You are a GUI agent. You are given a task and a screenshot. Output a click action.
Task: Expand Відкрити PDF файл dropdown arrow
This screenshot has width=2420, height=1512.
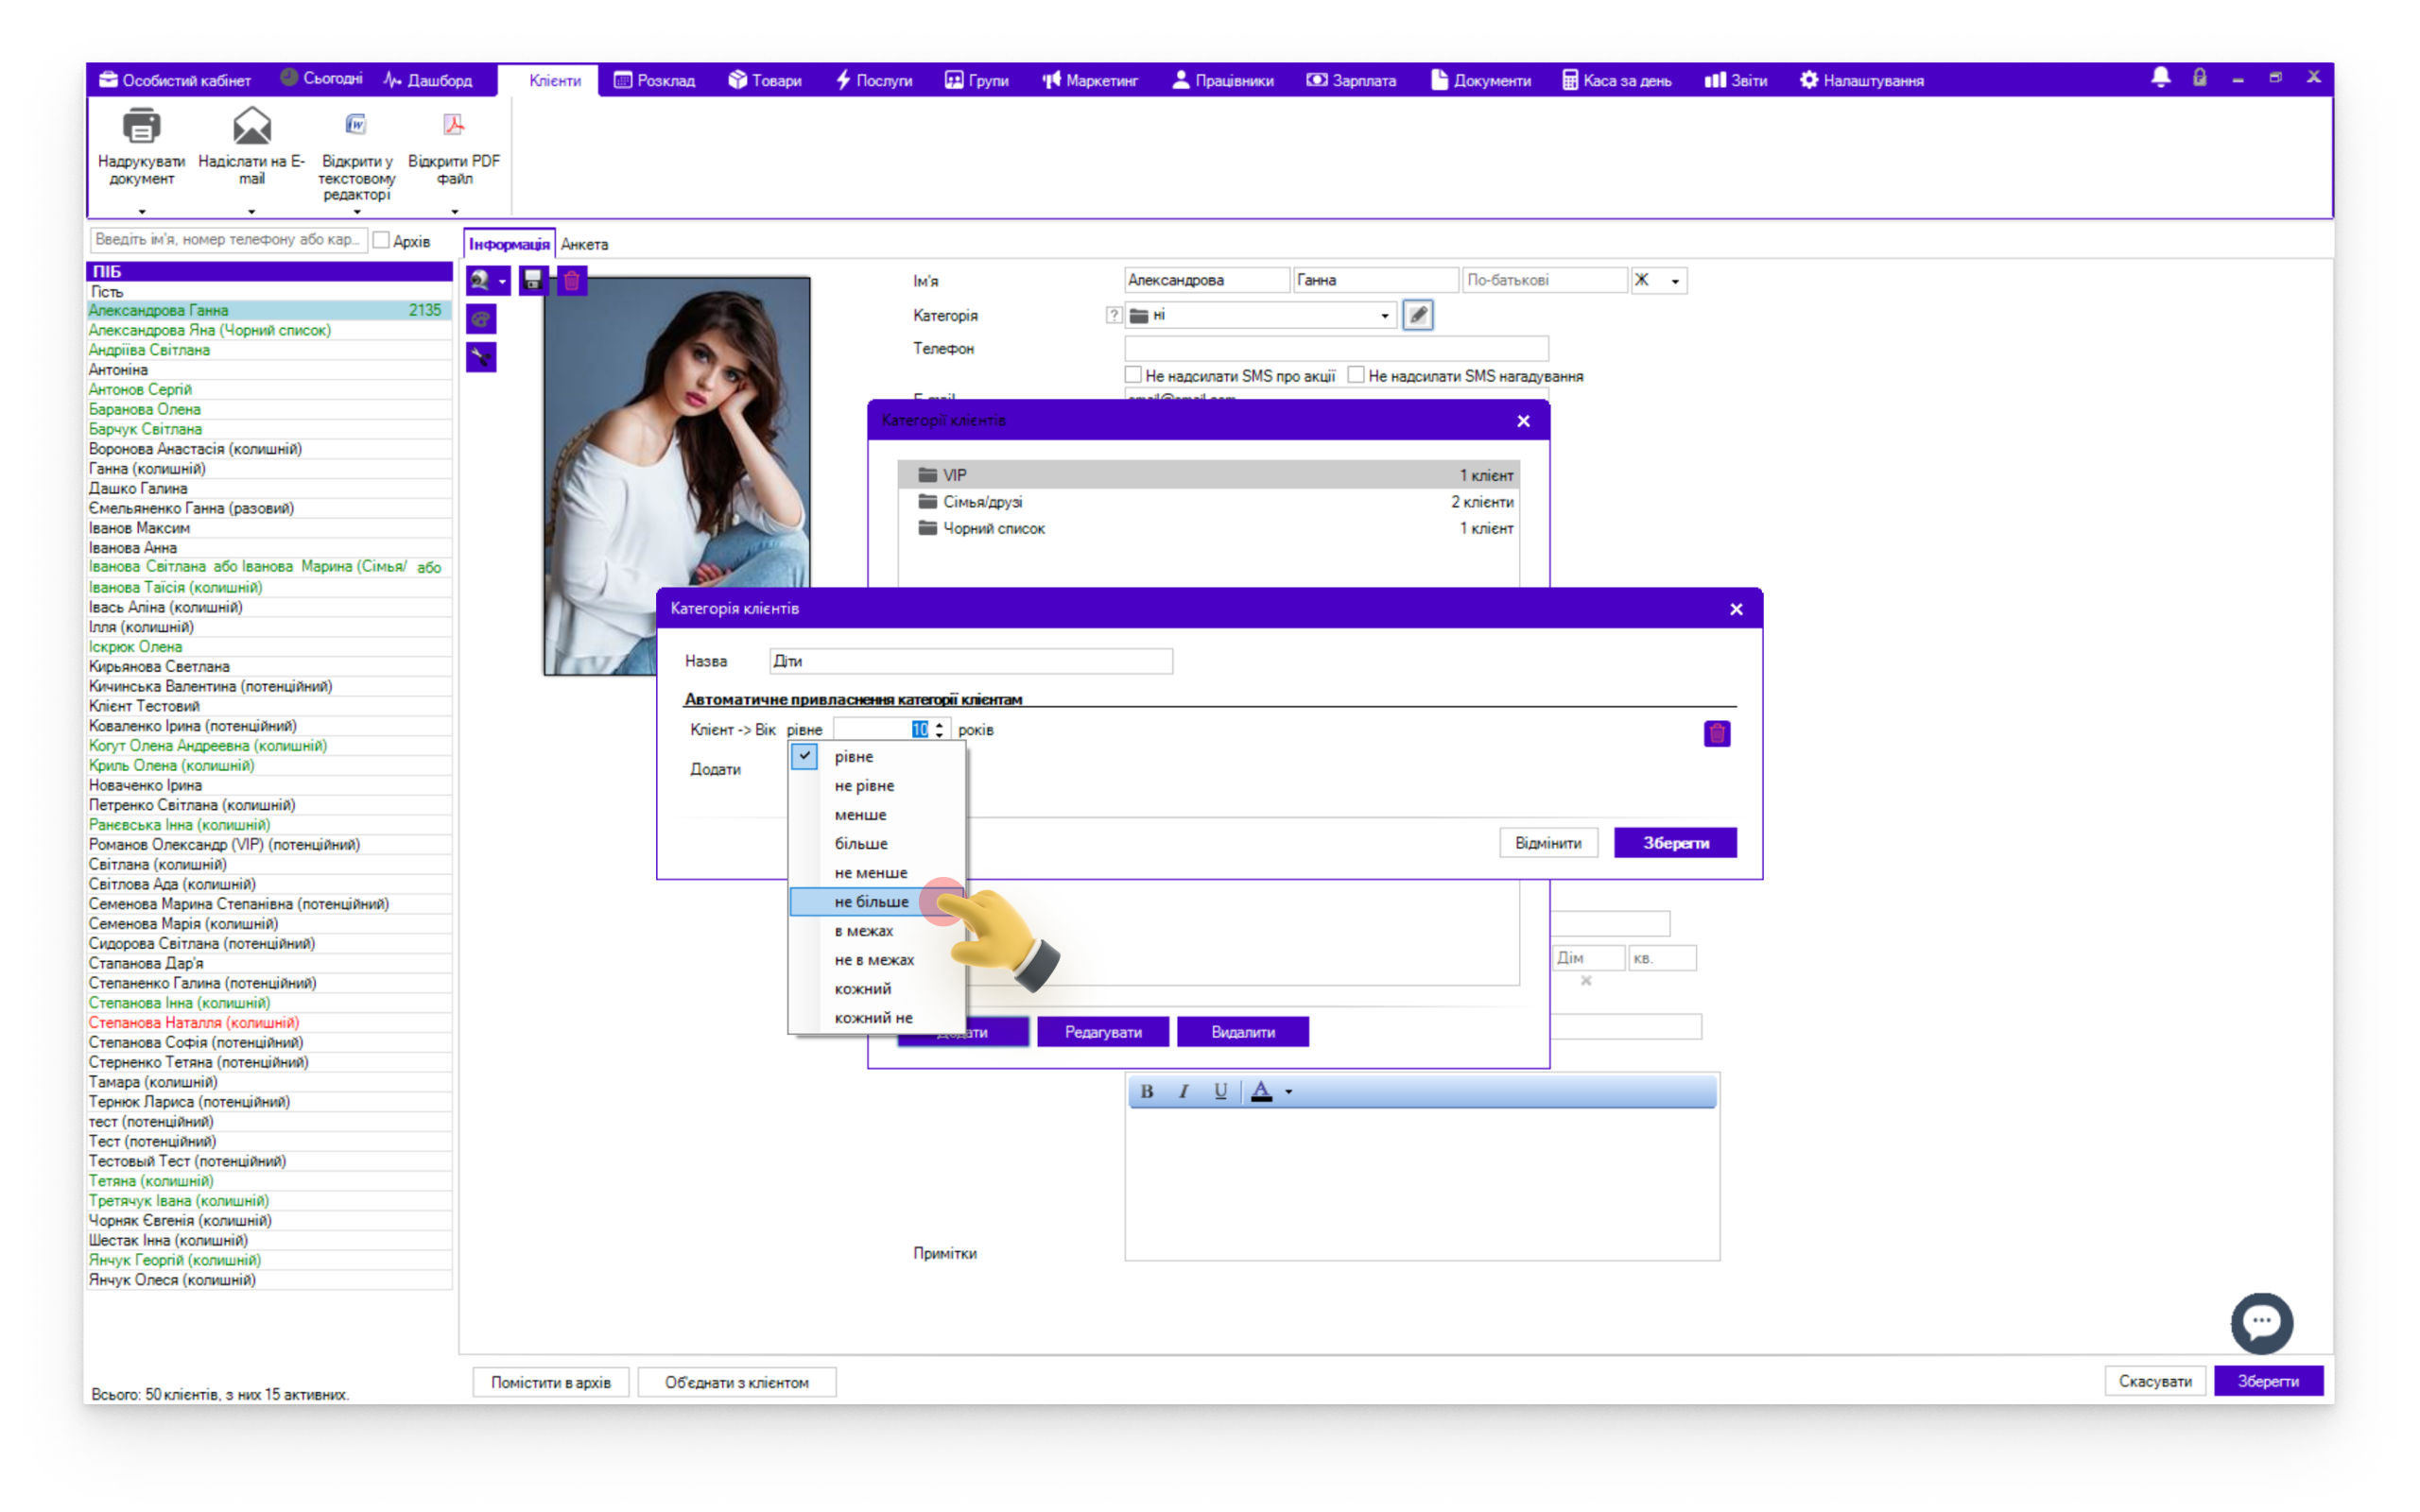454,211
